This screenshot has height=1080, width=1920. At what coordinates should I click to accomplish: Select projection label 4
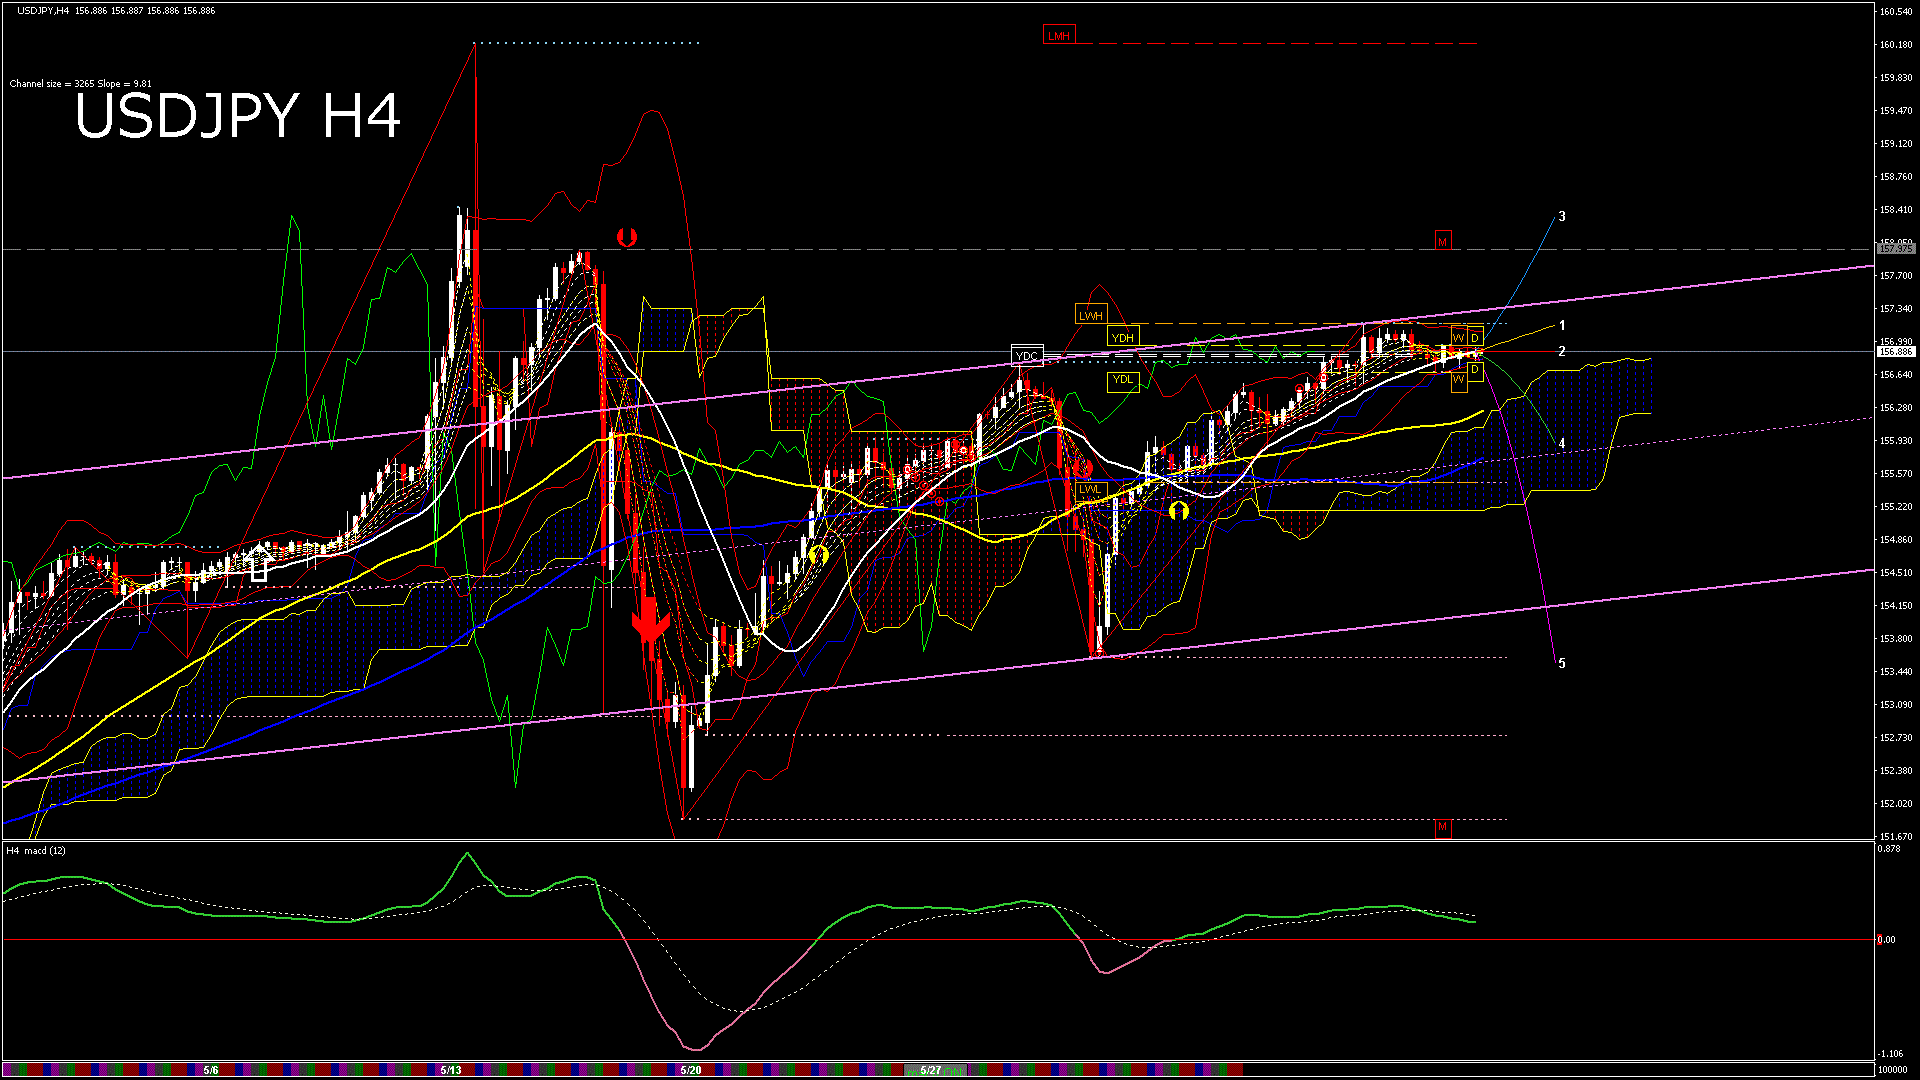tap(1562, 443)
